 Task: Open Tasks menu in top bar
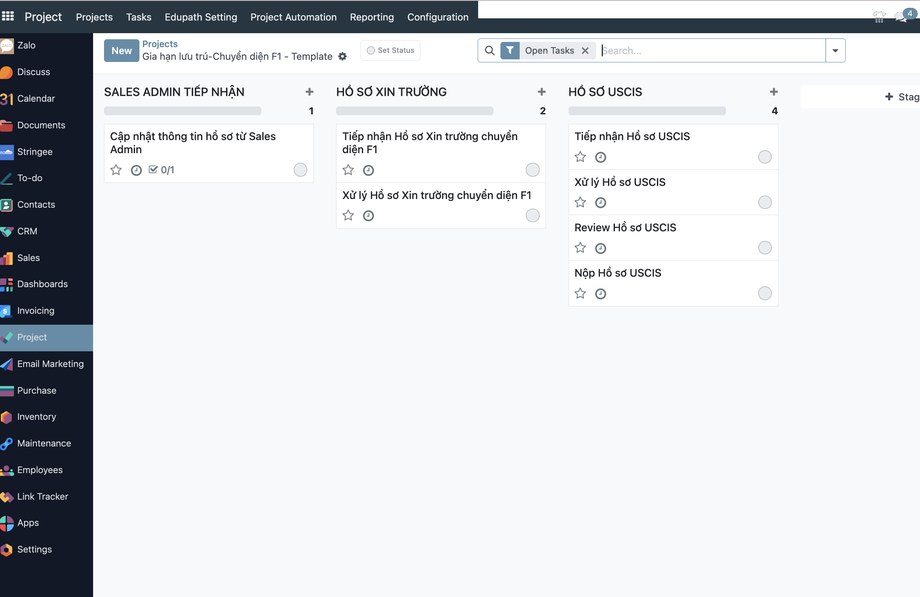(138, 17)
